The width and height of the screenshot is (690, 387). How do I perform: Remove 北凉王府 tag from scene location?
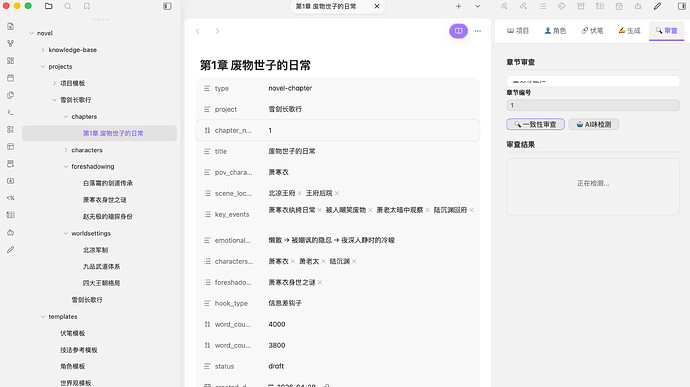(x=299, y=193)
